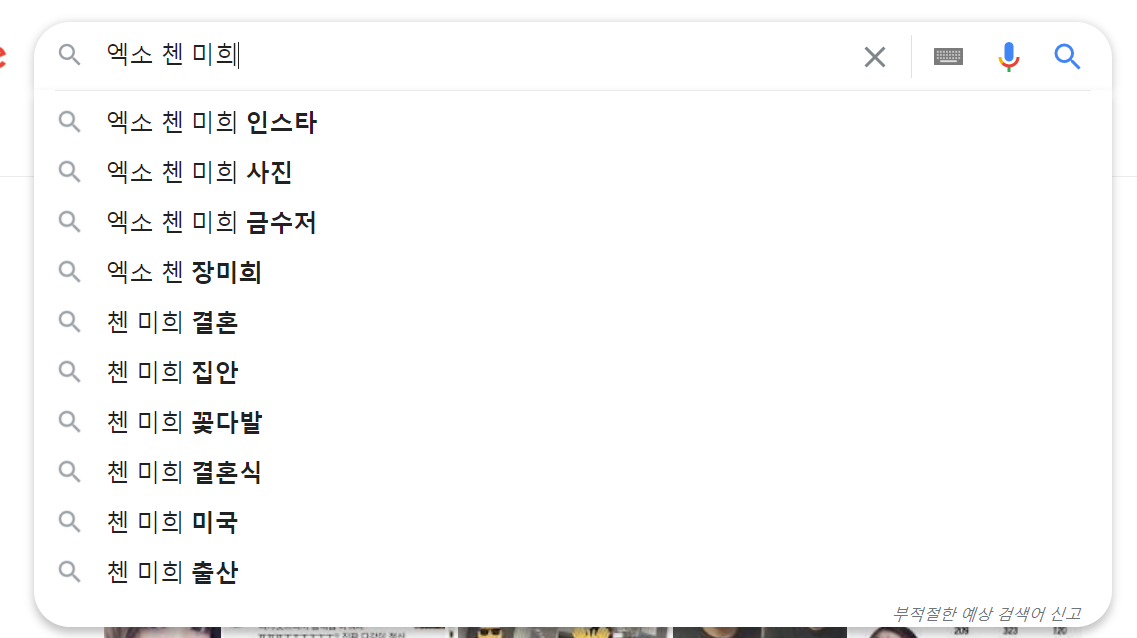Choose suggestion 첸 미희 출산

point(573,572)
